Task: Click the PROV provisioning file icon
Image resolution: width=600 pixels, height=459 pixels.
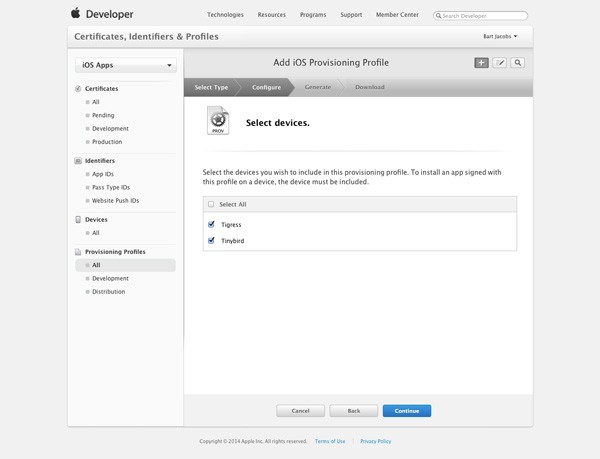Action: 218,120
